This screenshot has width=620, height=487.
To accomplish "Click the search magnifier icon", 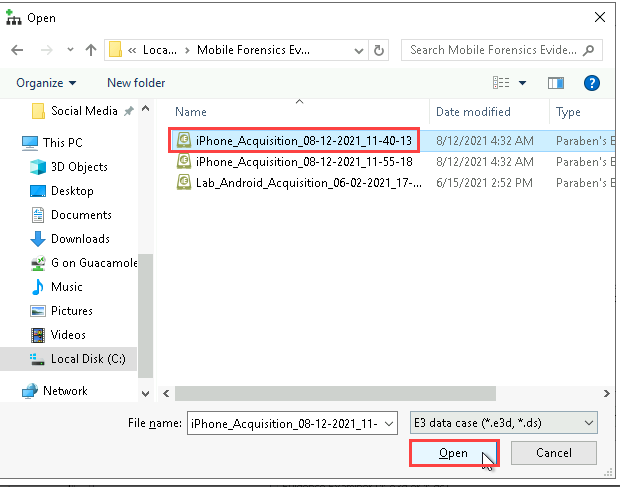I will 588,50.
